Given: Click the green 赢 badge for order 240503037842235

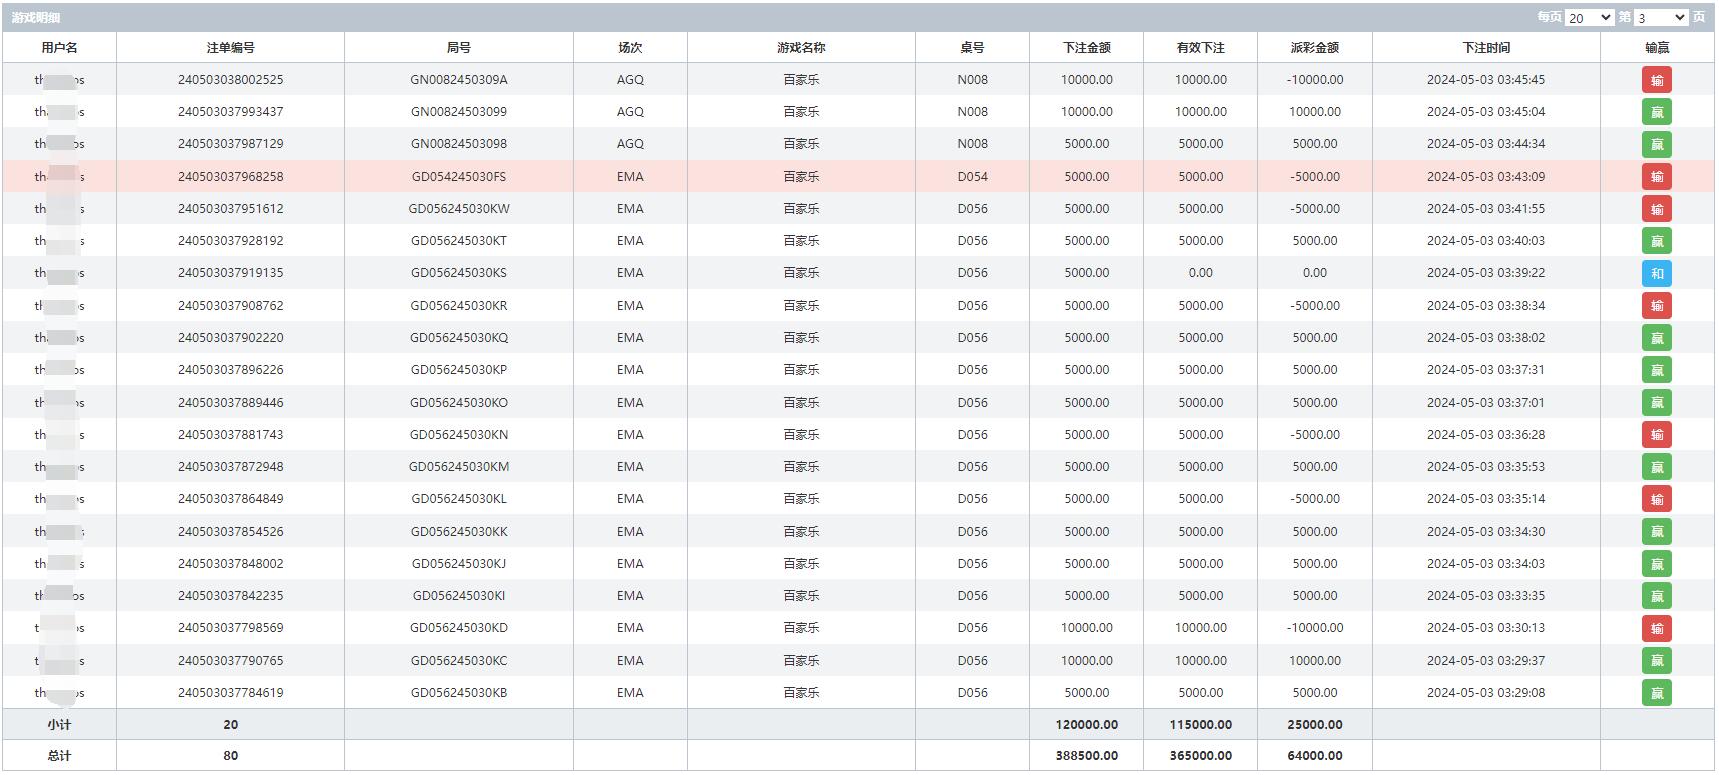Looking at the screenshot, I should coord(1656,596).
